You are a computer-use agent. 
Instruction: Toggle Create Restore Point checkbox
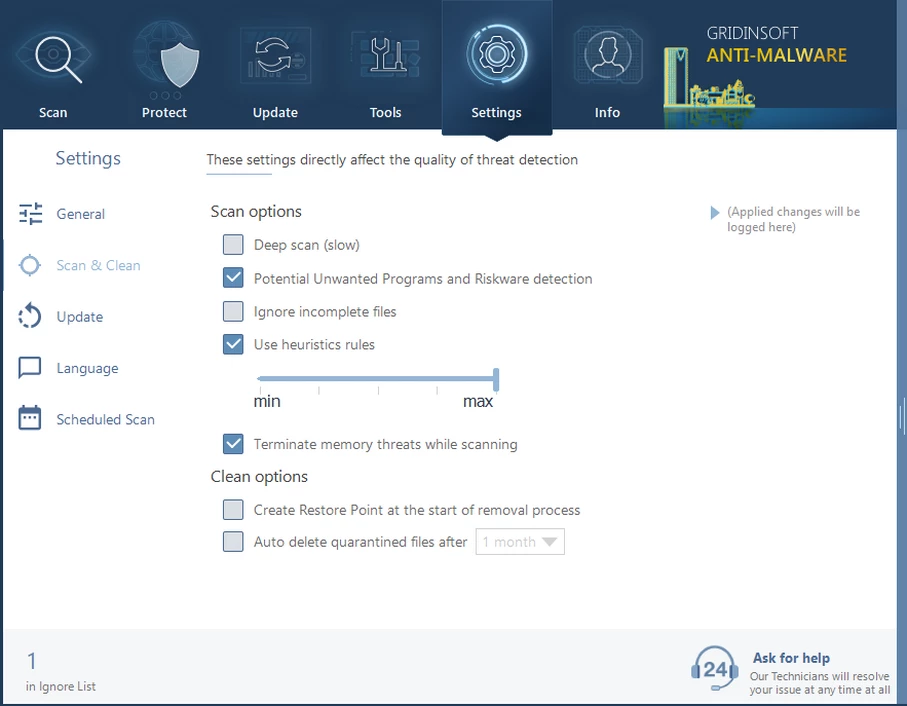(x=233, y=510)
